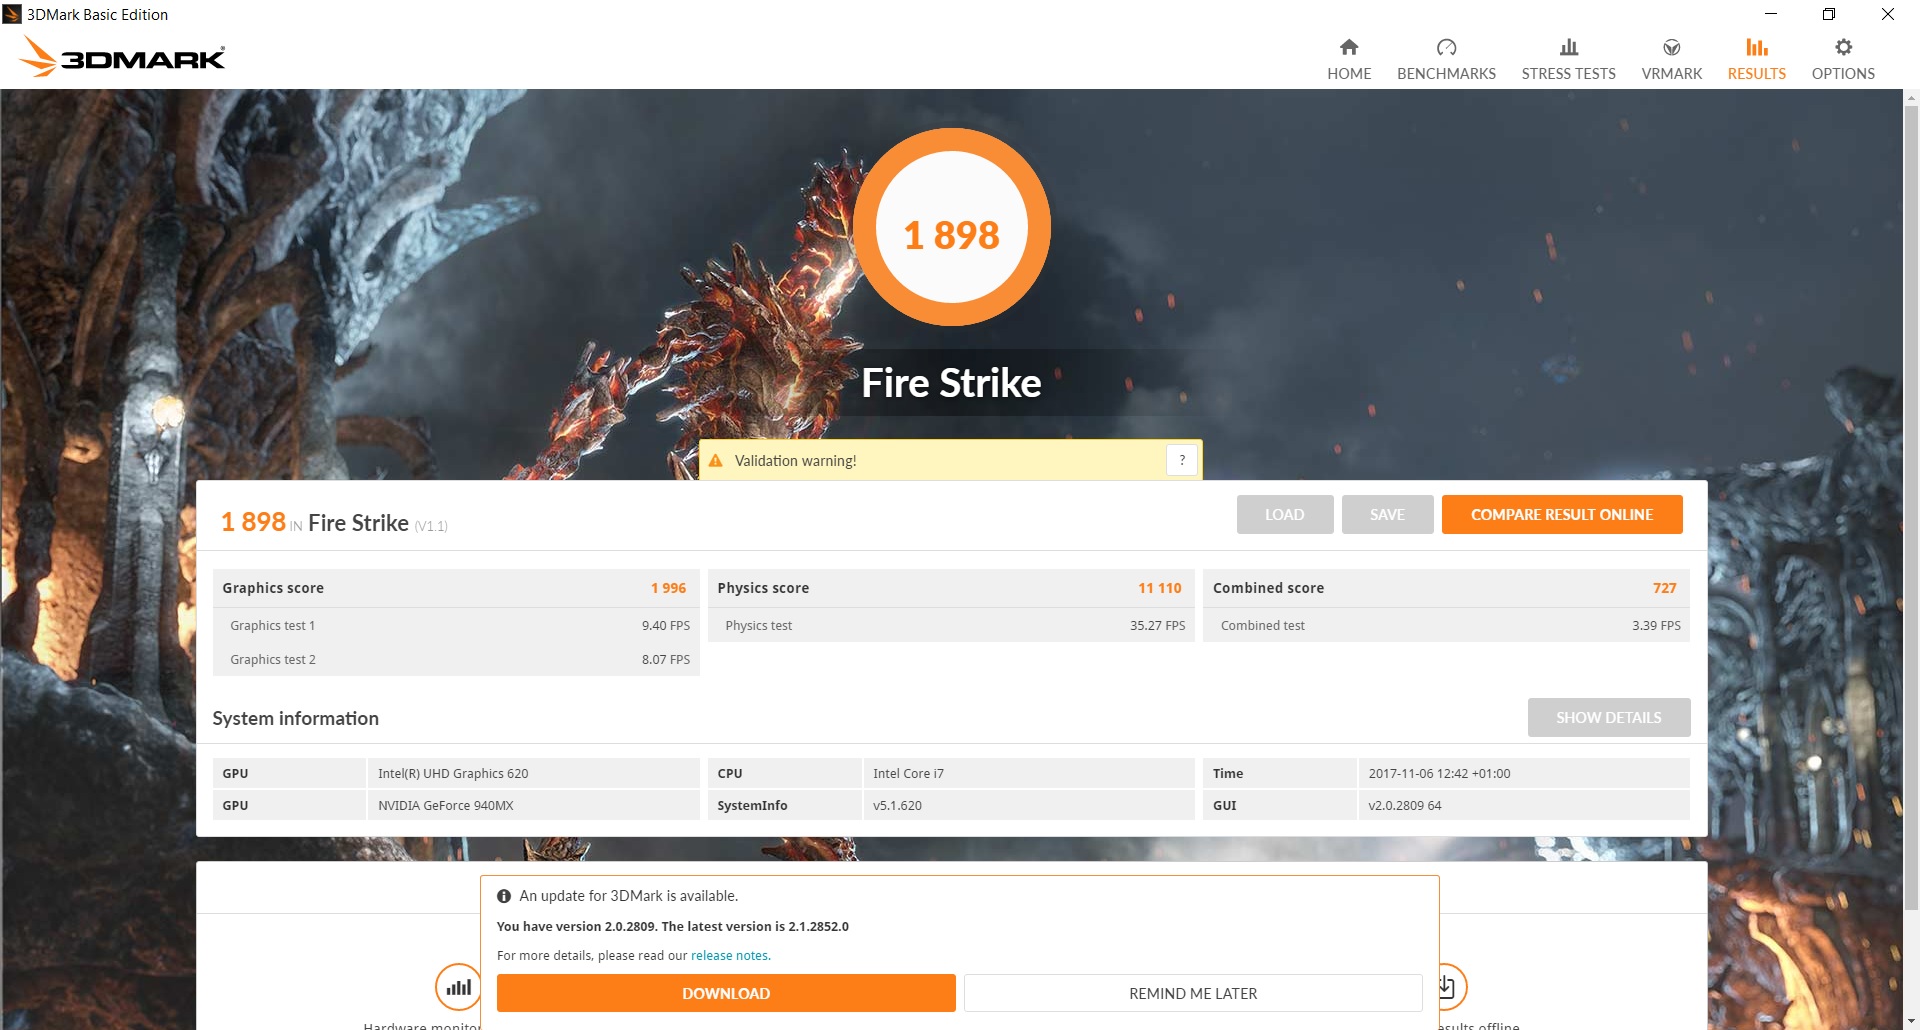The height and width of the screenshot is (1030, 1920).
Task: Select the VRMARK tab label
Action: (x=1671, y=74)
